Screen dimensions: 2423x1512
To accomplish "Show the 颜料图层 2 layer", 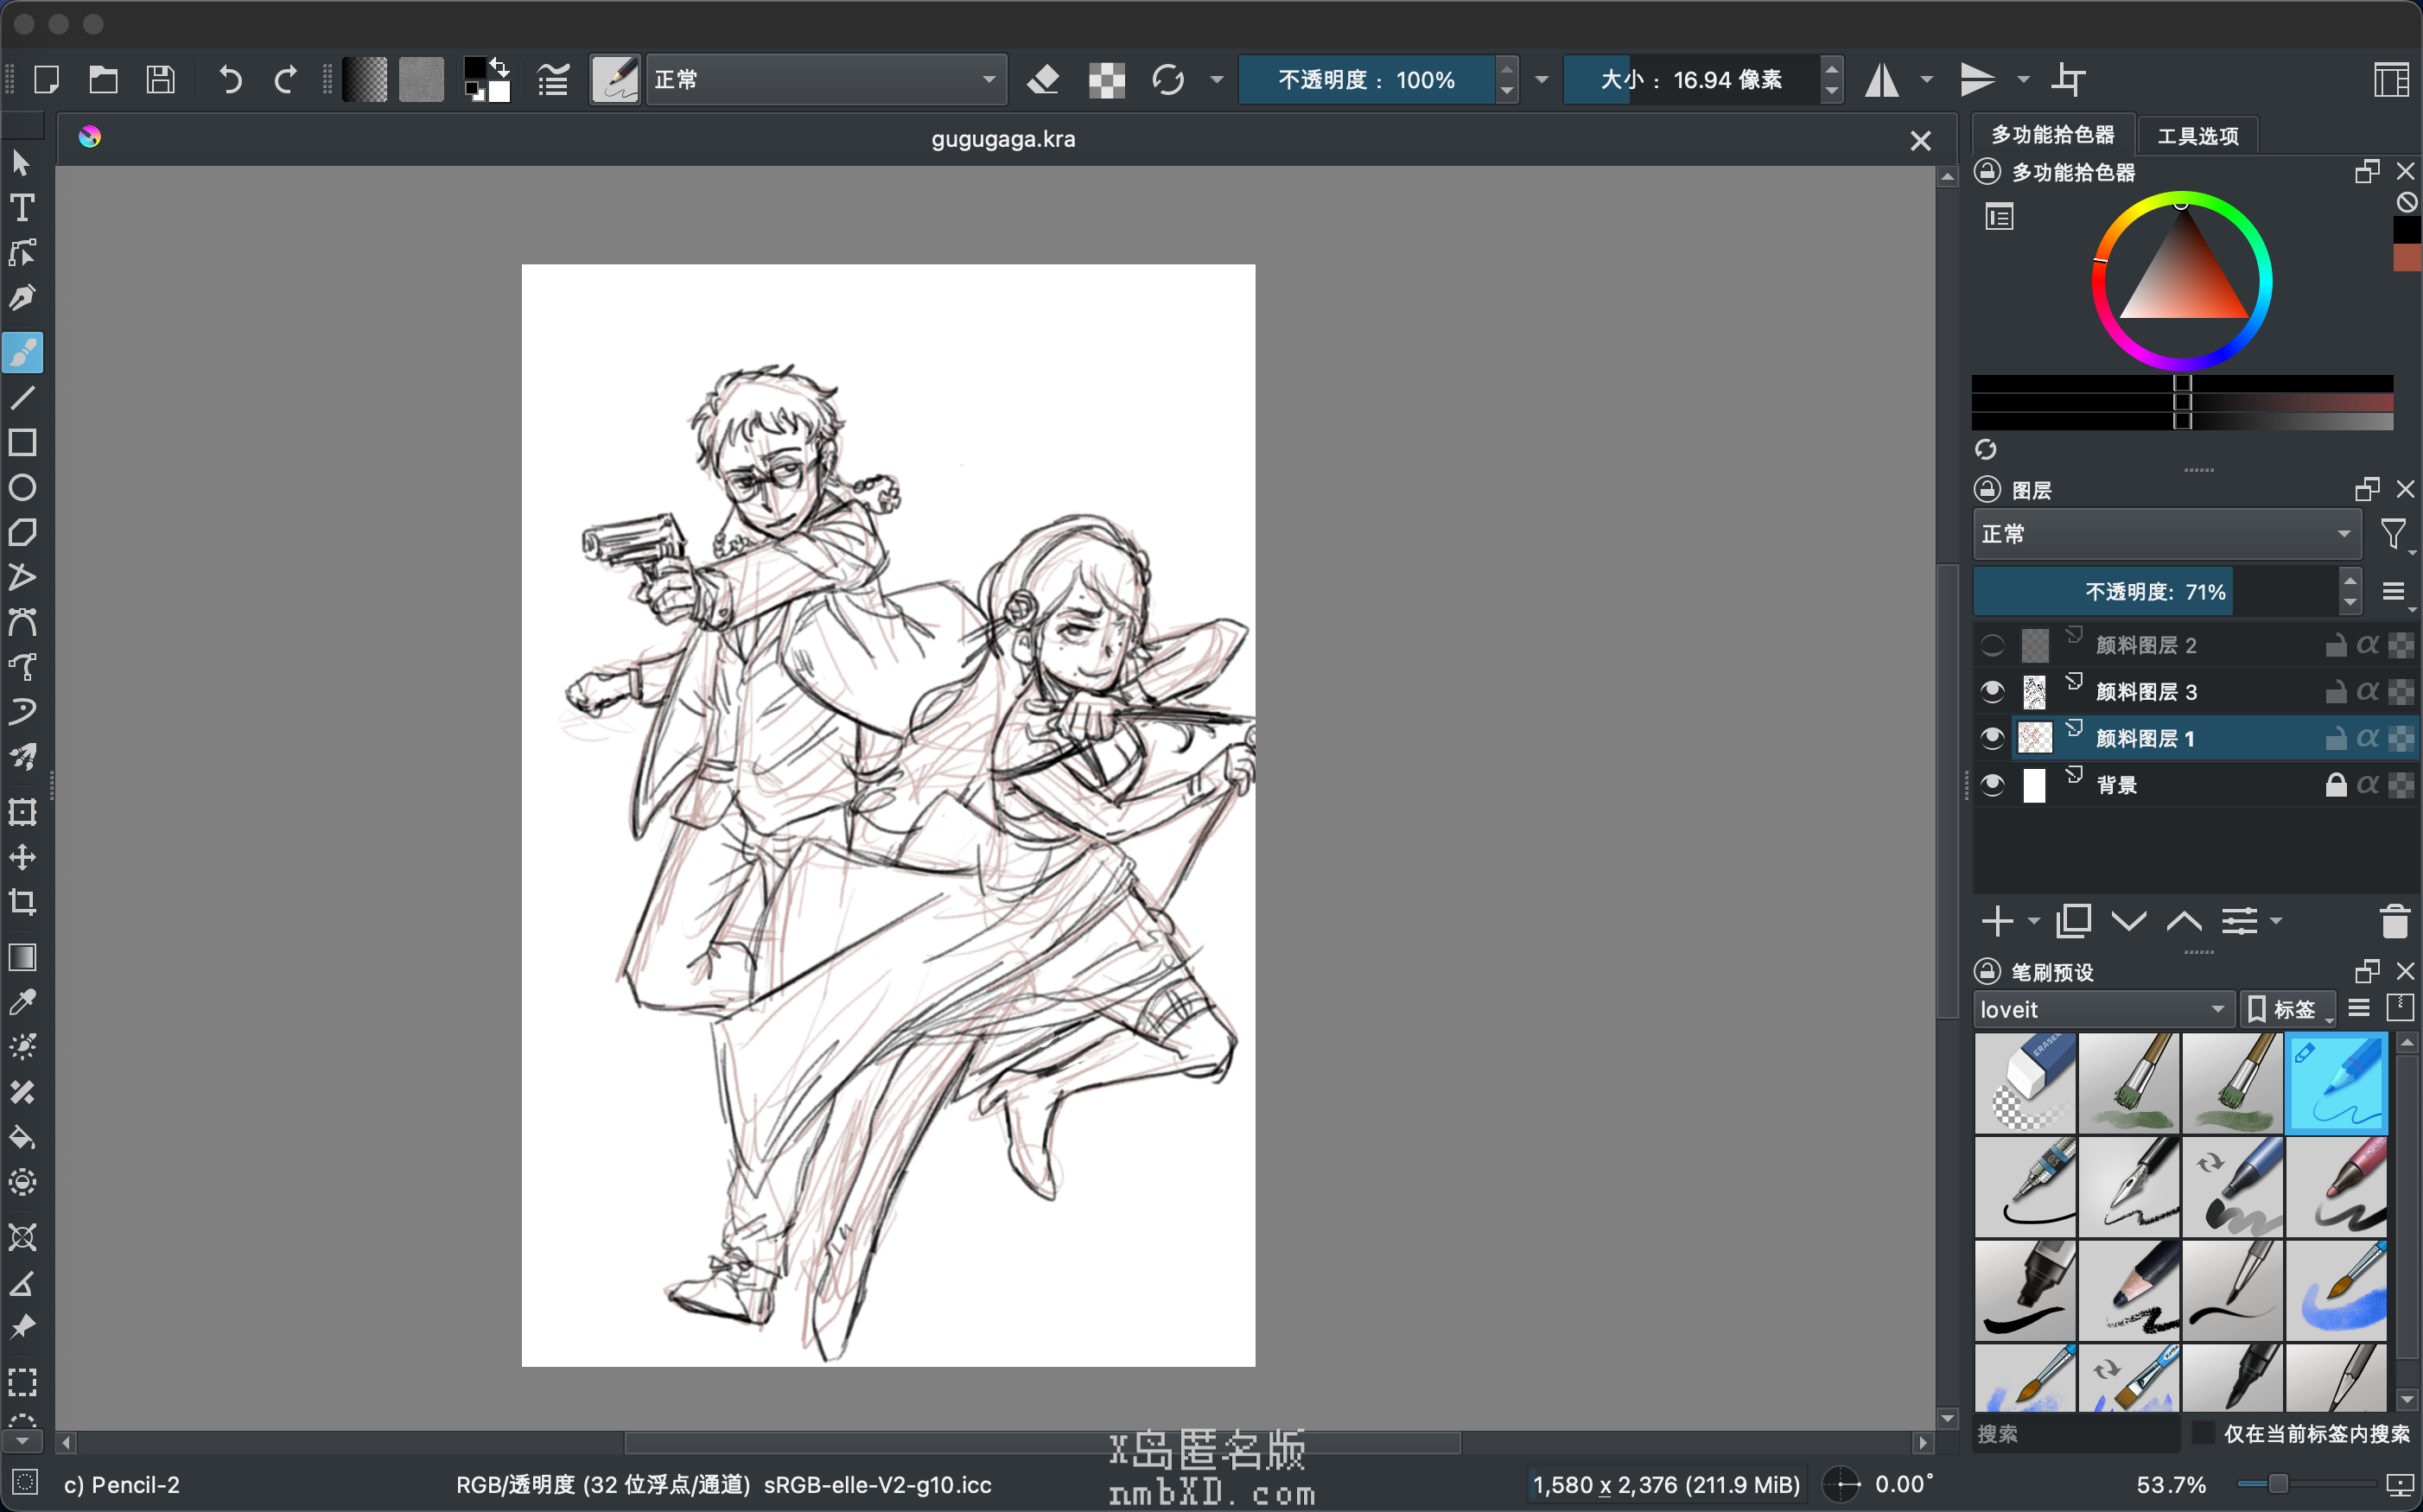I will tap(1992, 645).
